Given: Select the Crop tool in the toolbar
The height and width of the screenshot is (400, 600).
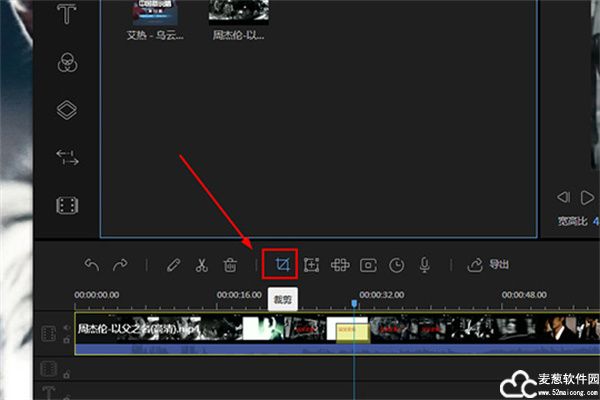Looking at the screenshot, I should point(282,265).
